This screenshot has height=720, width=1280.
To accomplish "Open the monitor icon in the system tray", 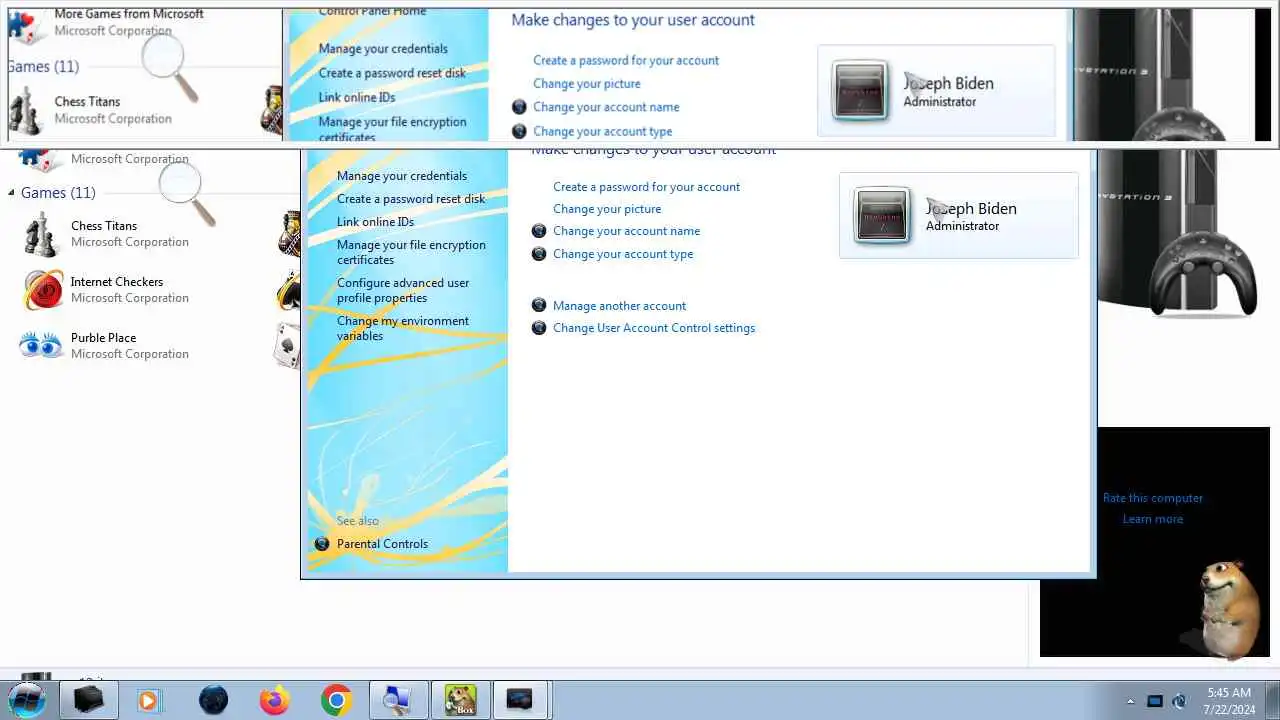I will [1155, 701].
